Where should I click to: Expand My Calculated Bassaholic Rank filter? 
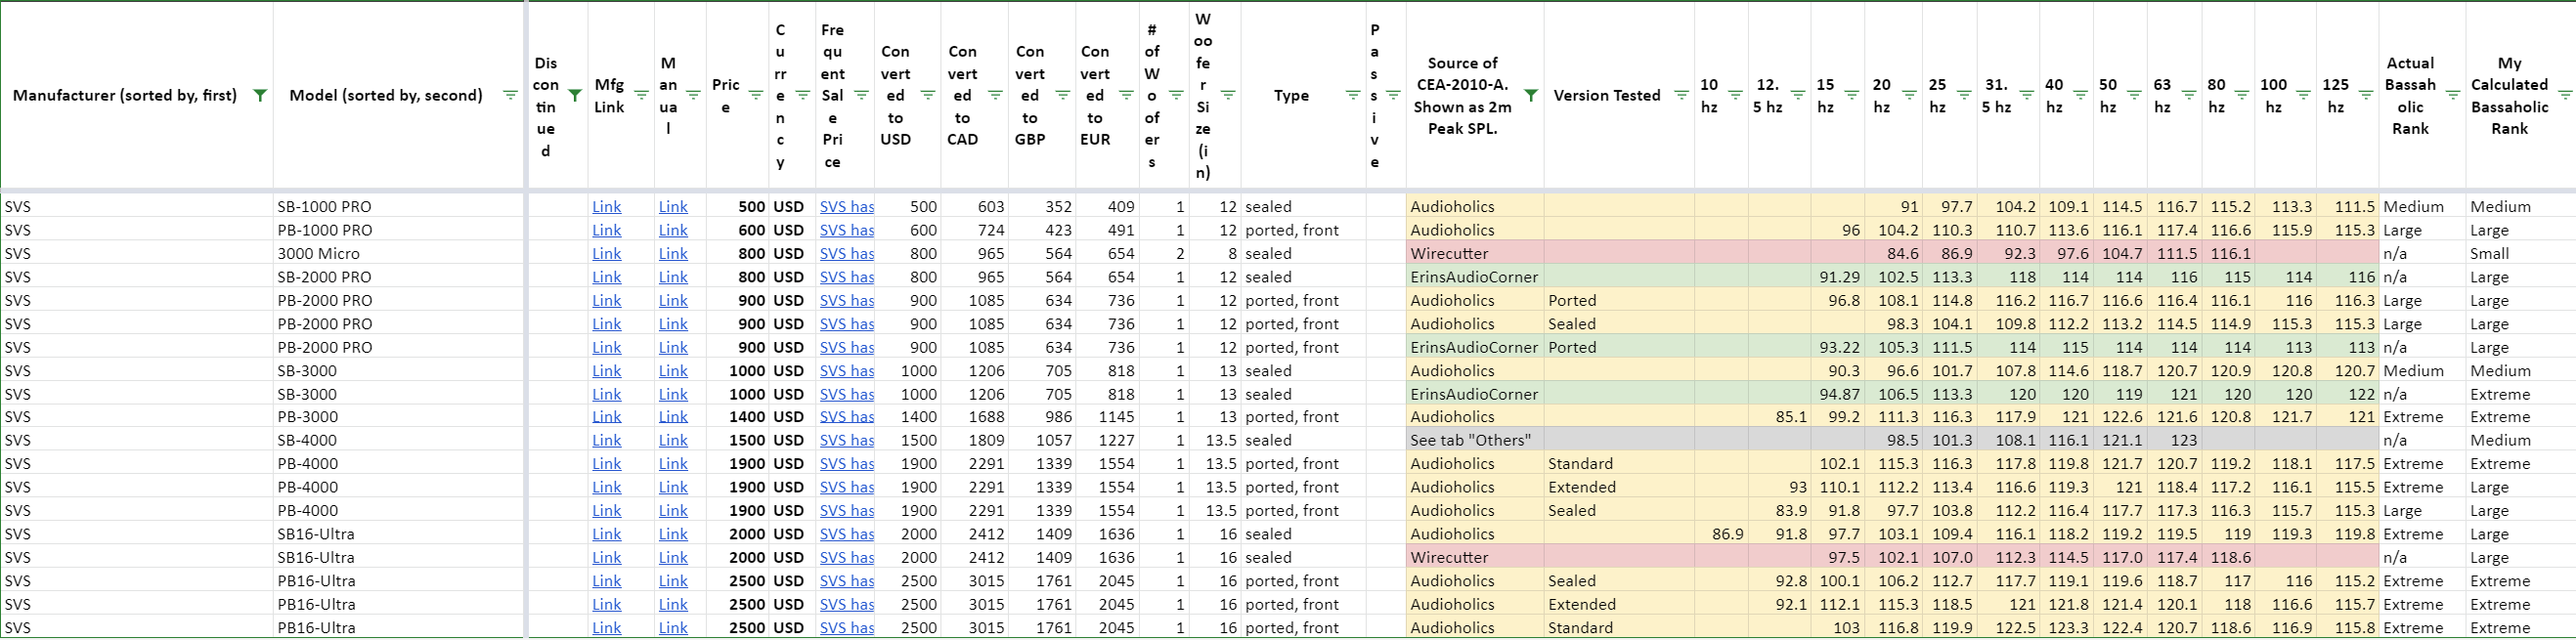tap(2564, 96)
